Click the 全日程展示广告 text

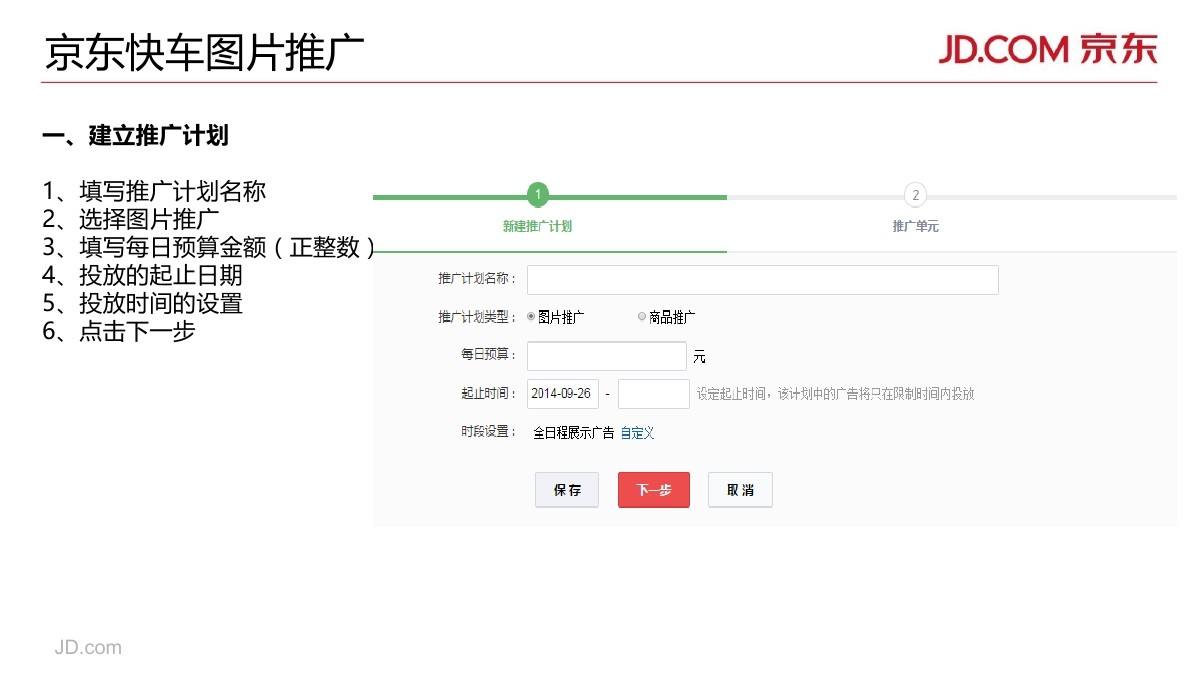click(x=573, y=433)
